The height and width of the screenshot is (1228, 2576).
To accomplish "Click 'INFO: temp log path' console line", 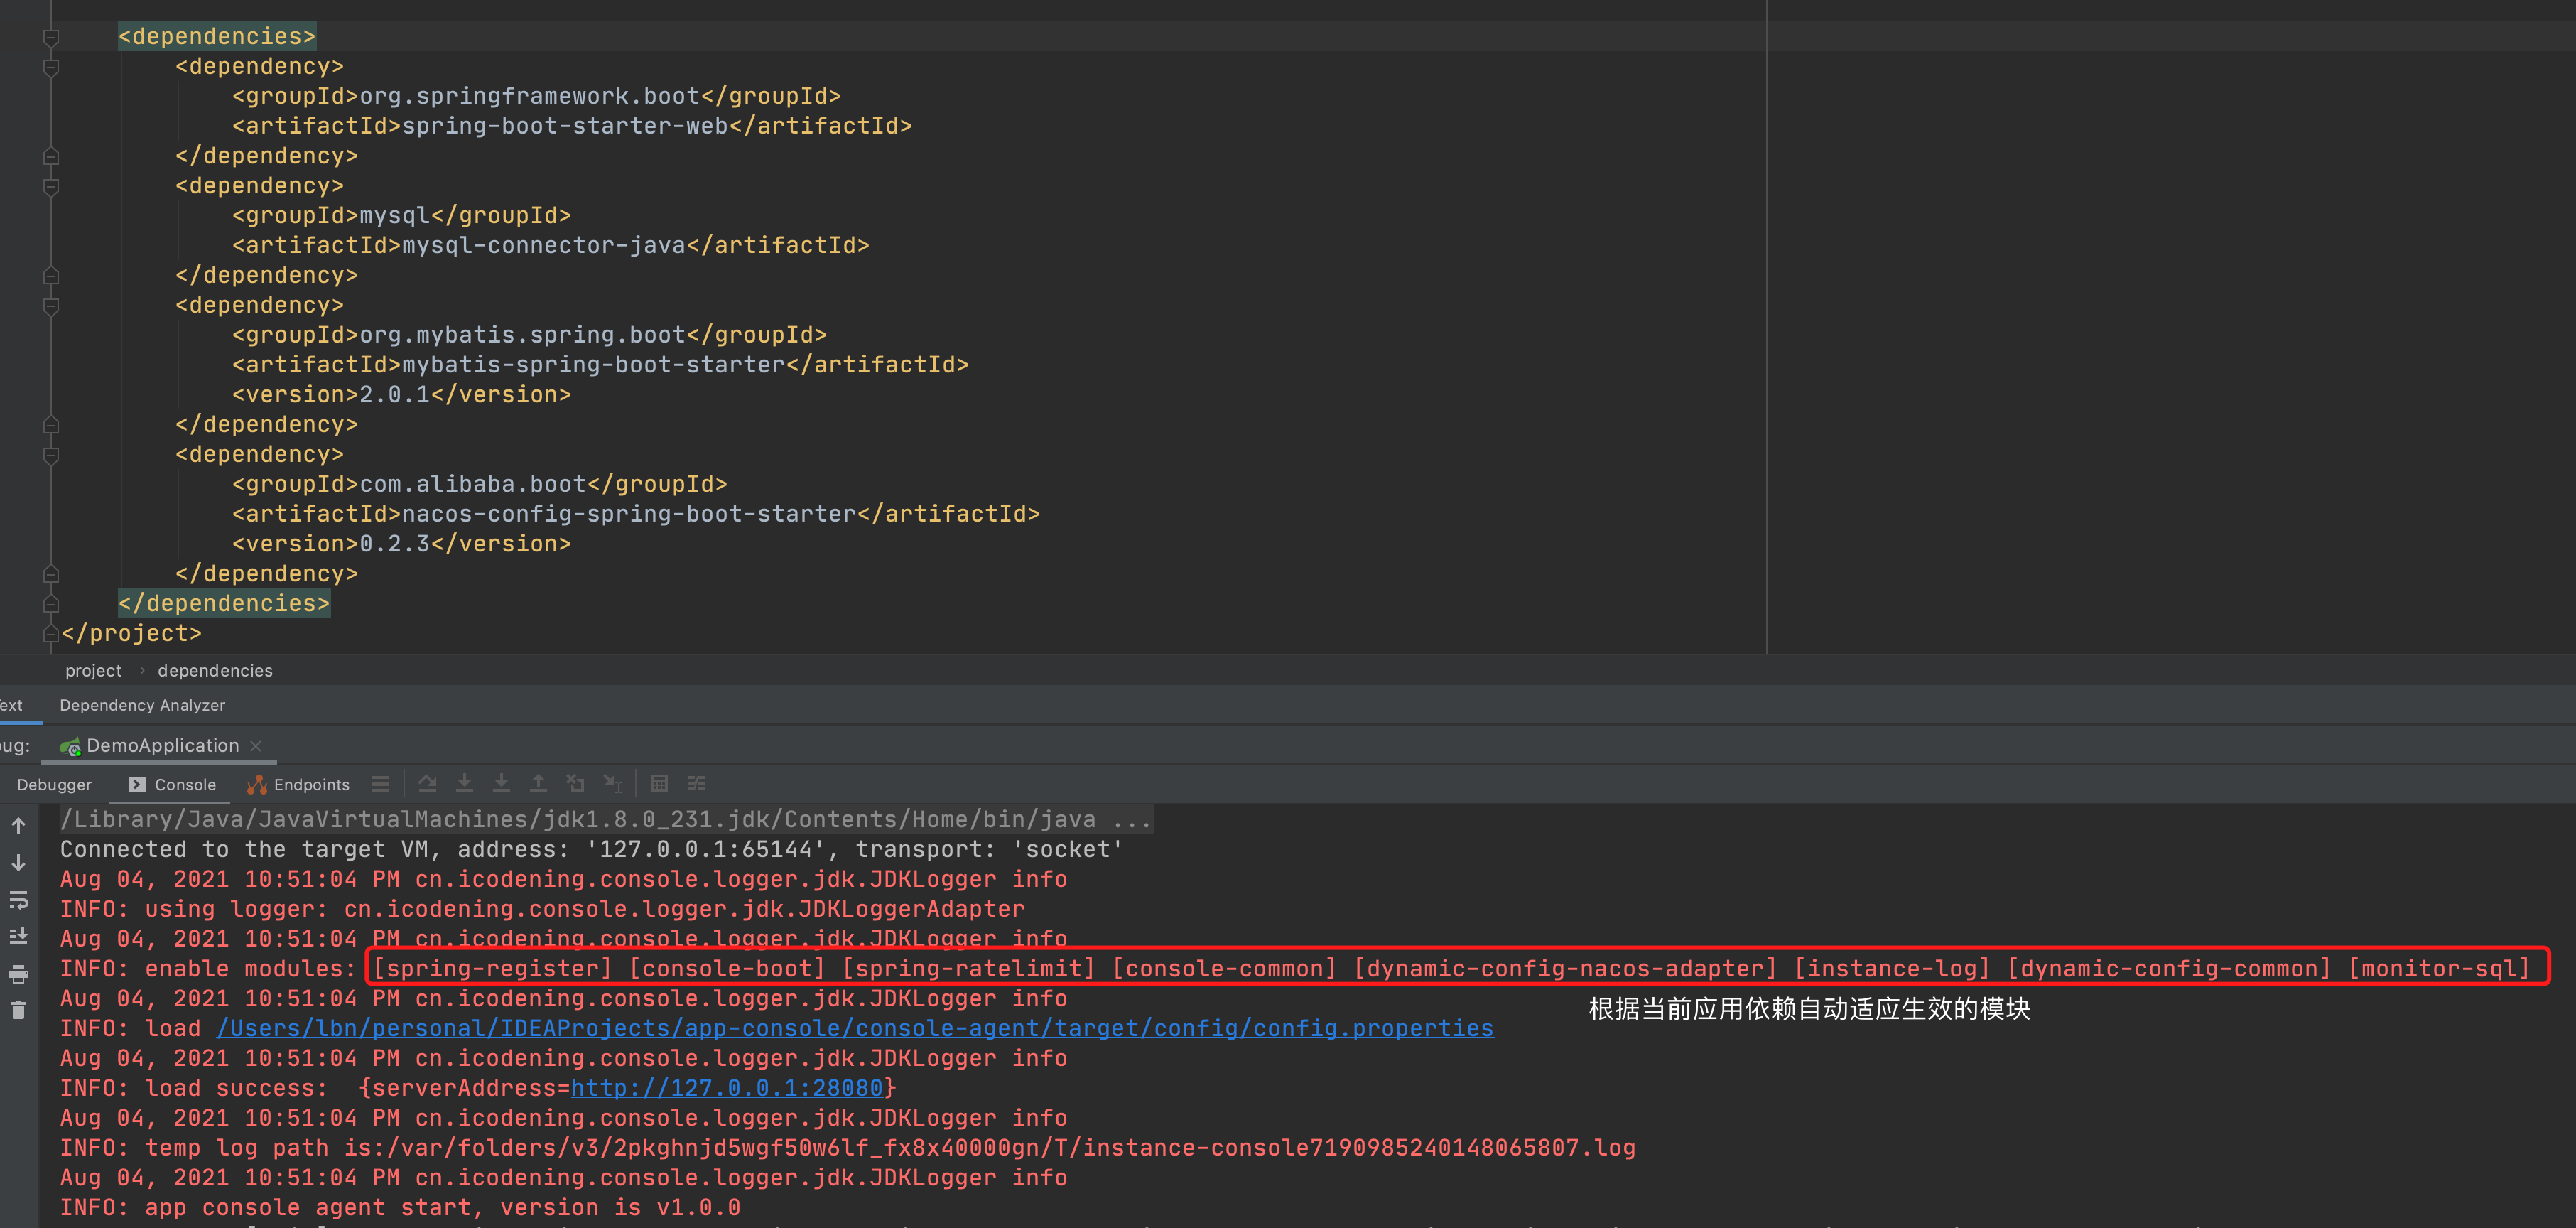I will [847, 1147].
